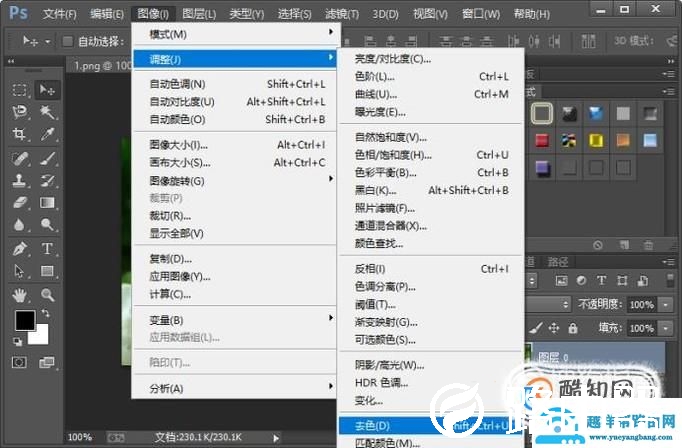The width and height of the screenshot is (682, 448).
Task: Select the Horizontal Type tool
Action: [47, 249]
